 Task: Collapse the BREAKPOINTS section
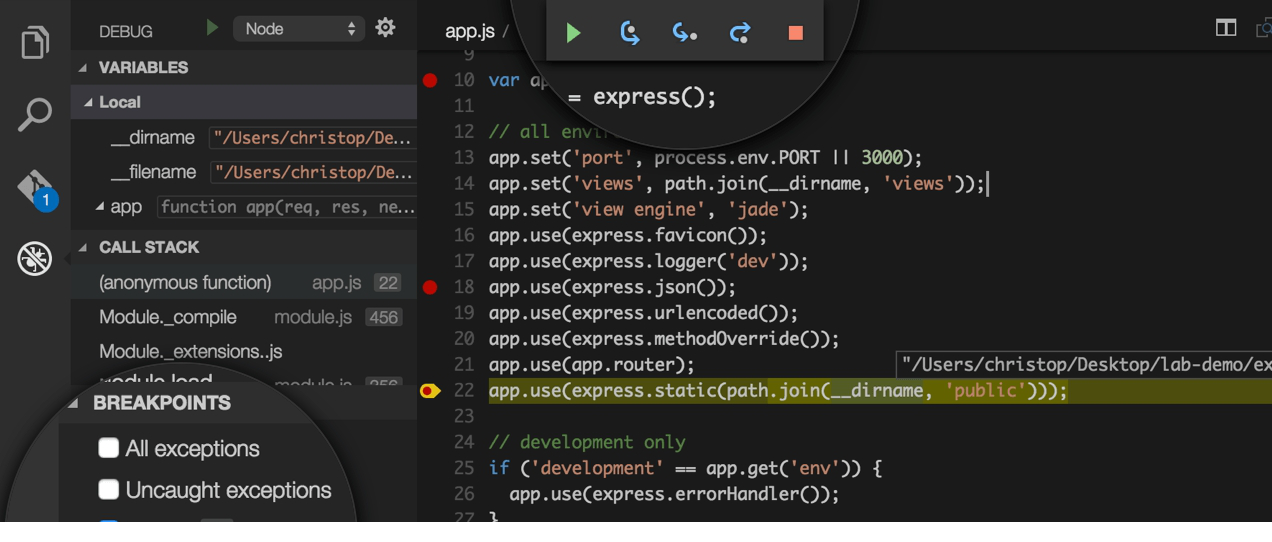[74, 403]
